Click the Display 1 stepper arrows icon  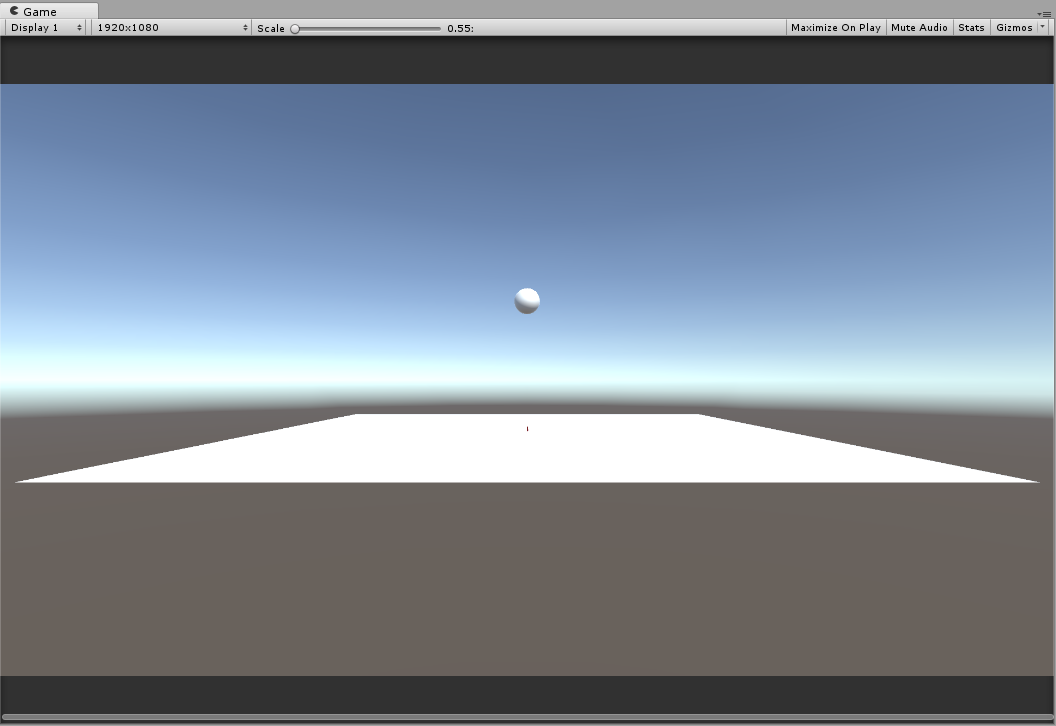click(x=79, y=28)
